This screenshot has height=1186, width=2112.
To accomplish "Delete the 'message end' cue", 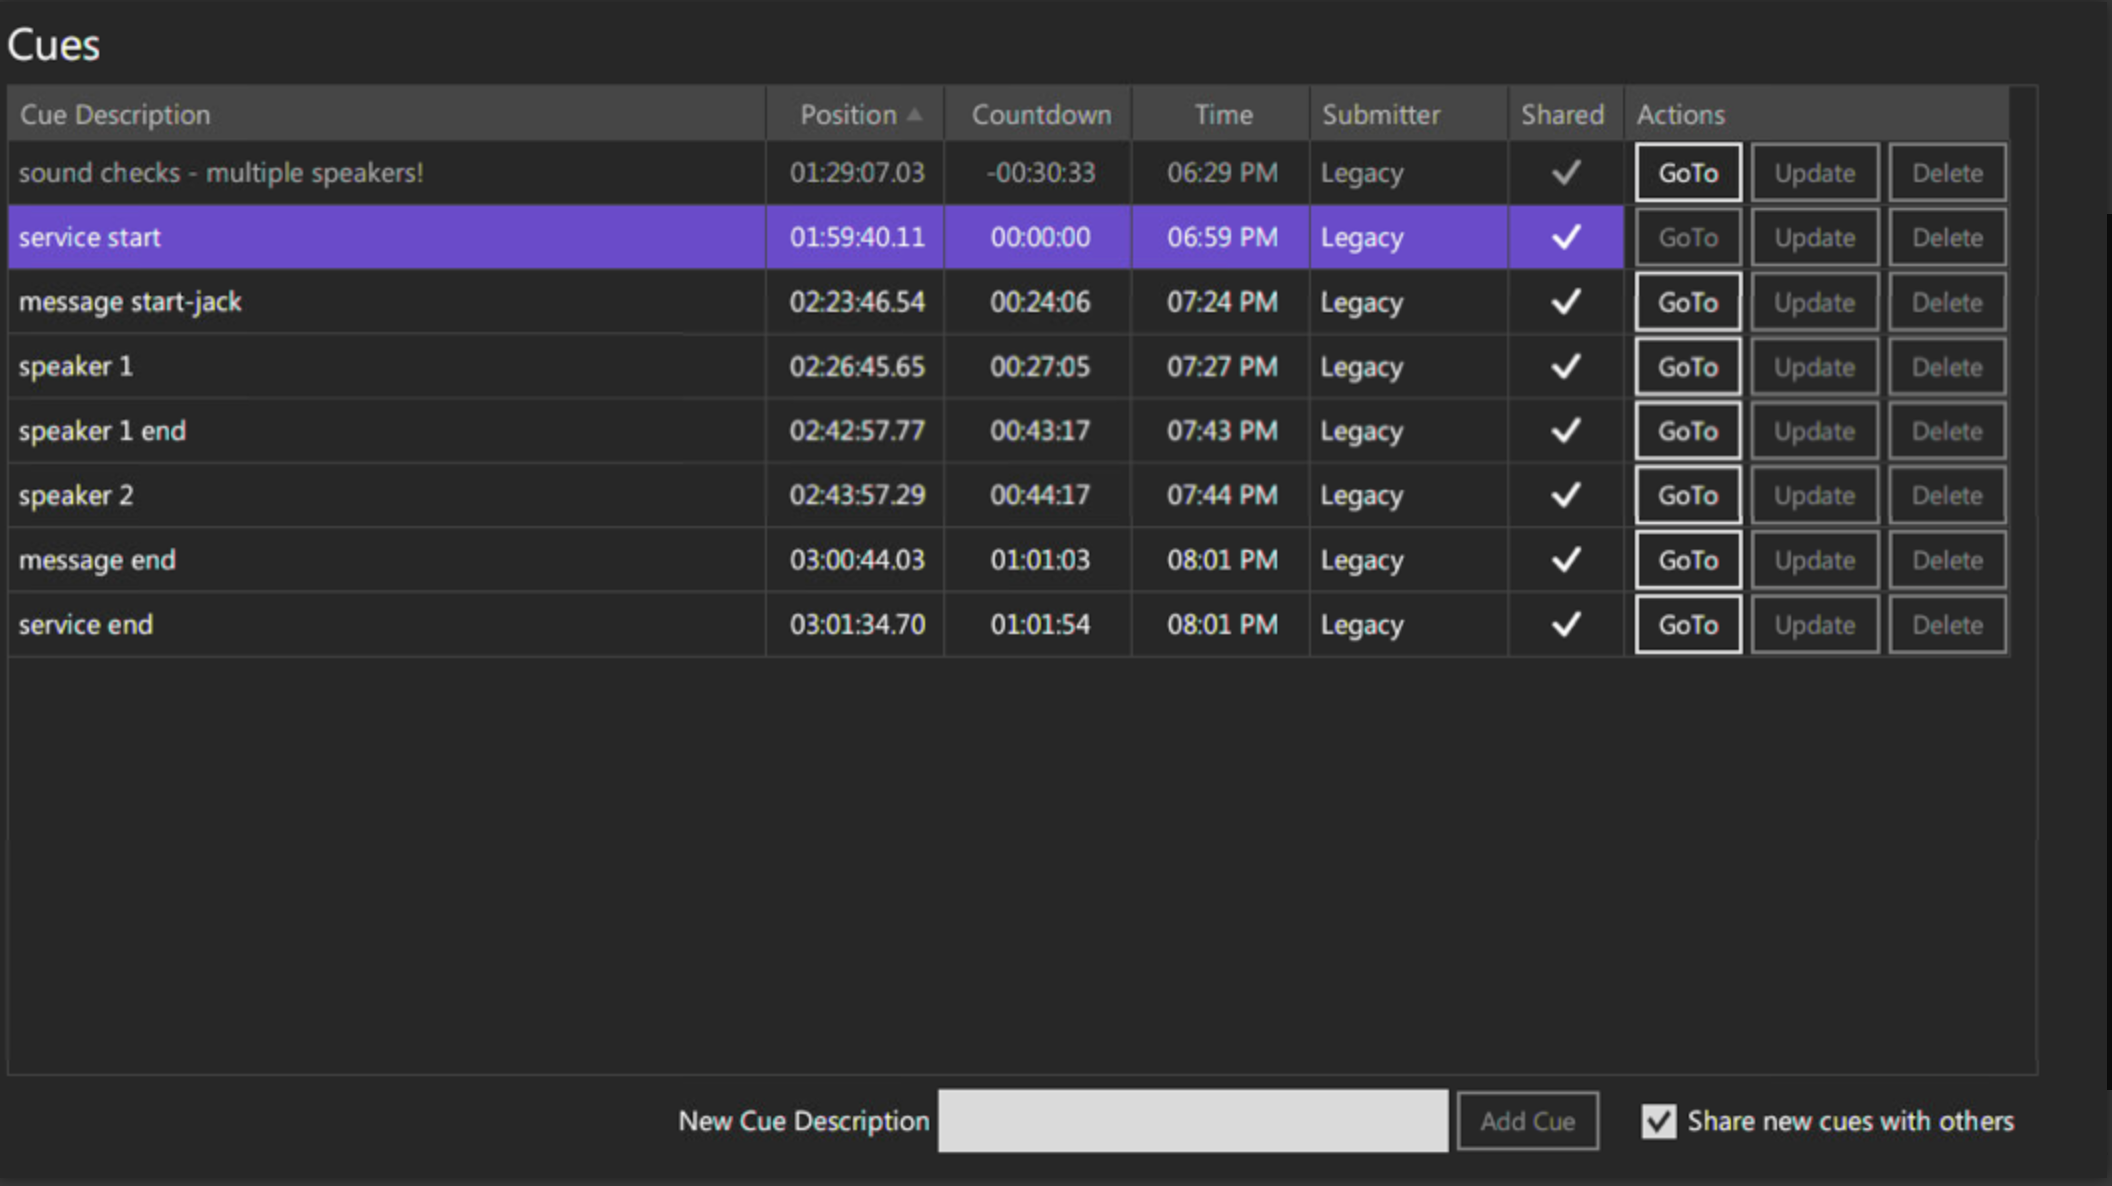I will click(1946, 560).
